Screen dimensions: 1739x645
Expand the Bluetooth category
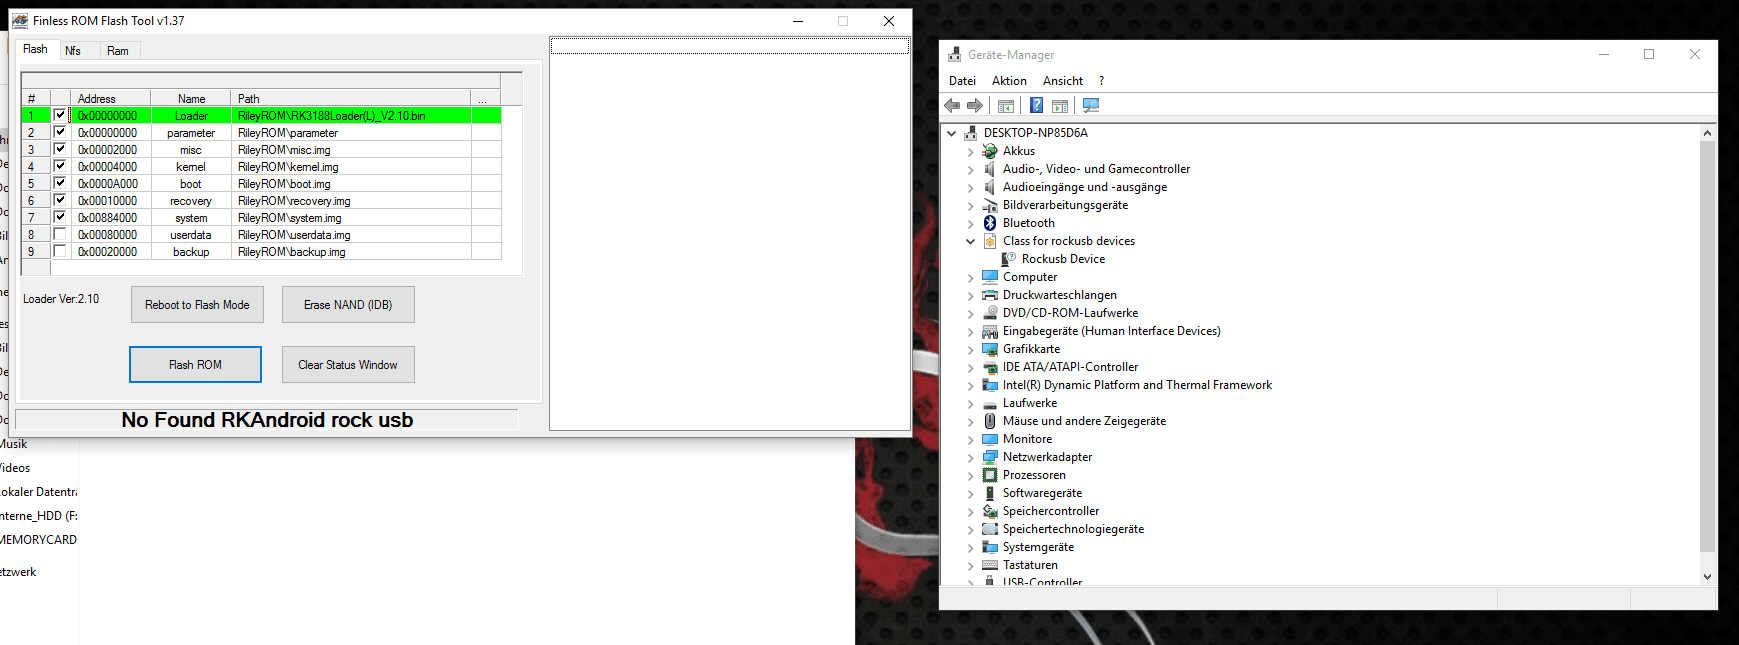point(970,223)
